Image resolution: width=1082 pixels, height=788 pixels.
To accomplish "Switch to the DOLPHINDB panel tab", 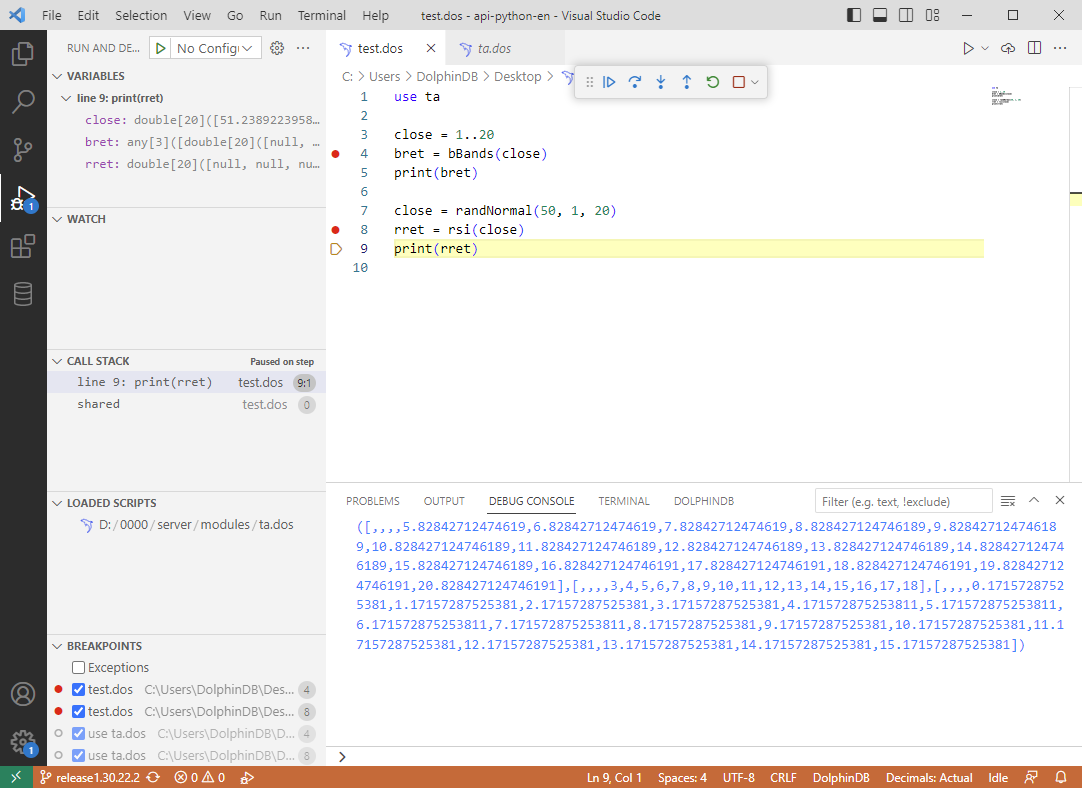I will click(704, 501).
